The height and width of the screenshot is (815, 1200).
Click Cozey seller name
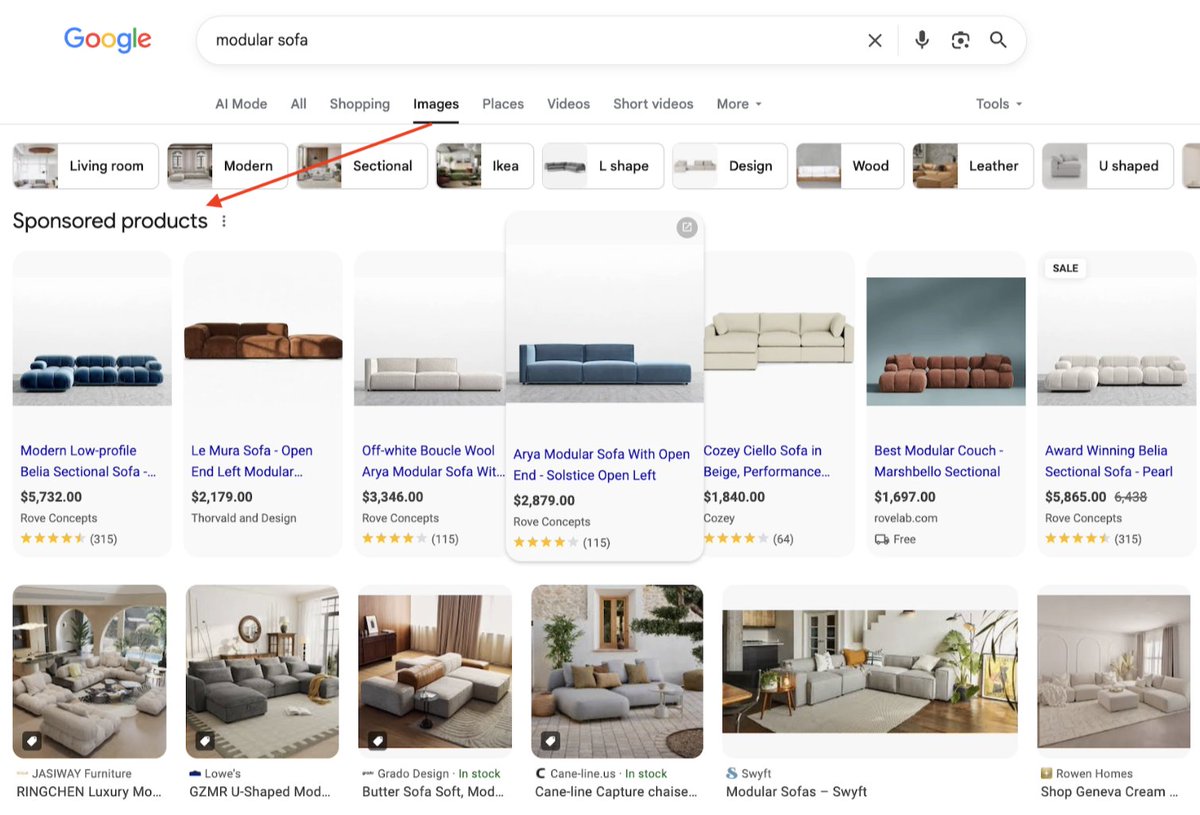[x=719, y=518]
